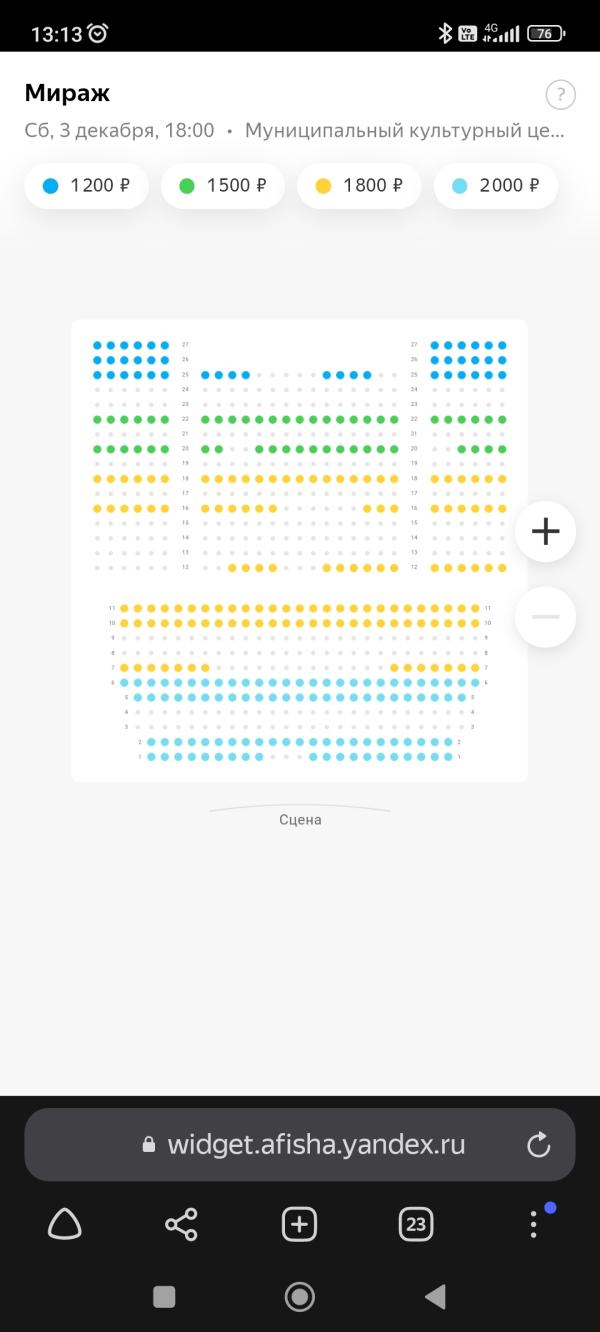Screen dimensions: 600x1332
Task: Open Yandex Alice assistant icon
Action: pos(65,1223)
